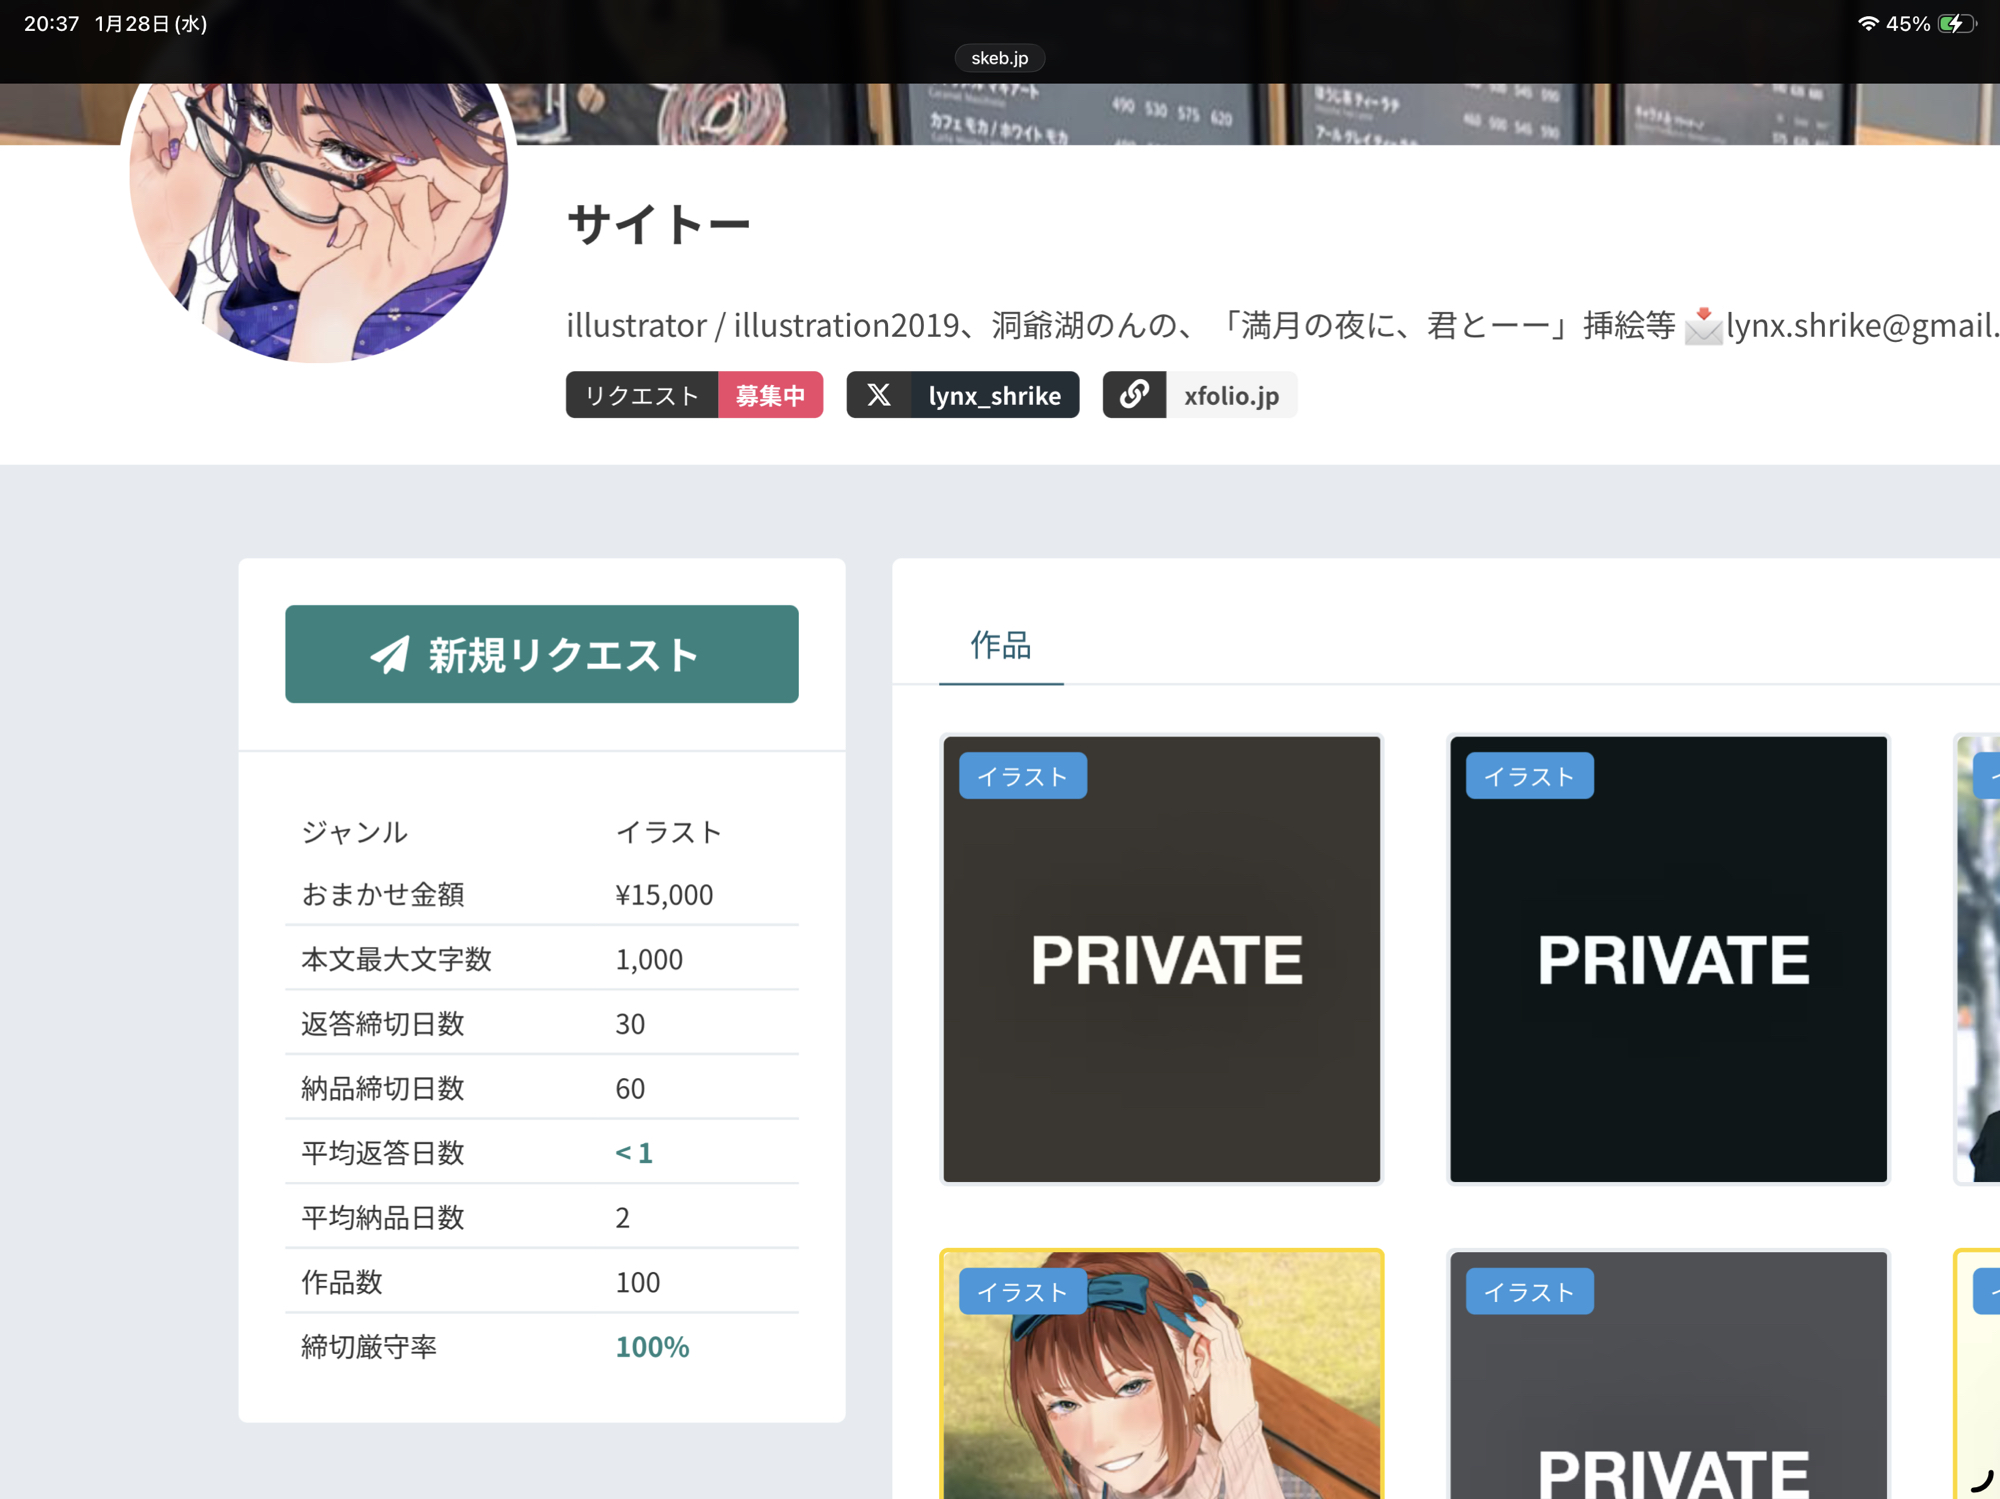Click the 募集中 request status badge

click(770, 395)
